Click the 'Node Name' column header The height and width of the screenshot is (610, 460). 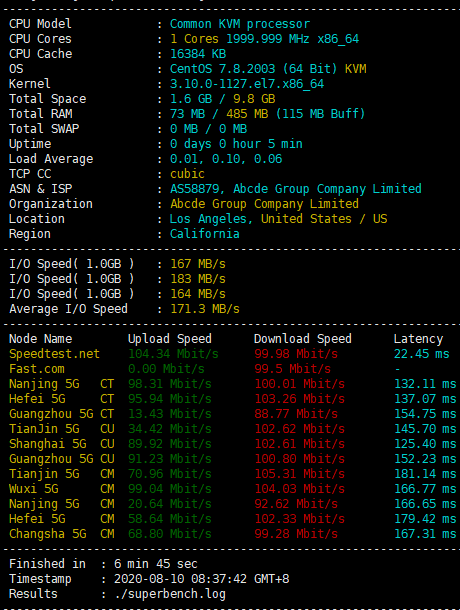point(40,339)
